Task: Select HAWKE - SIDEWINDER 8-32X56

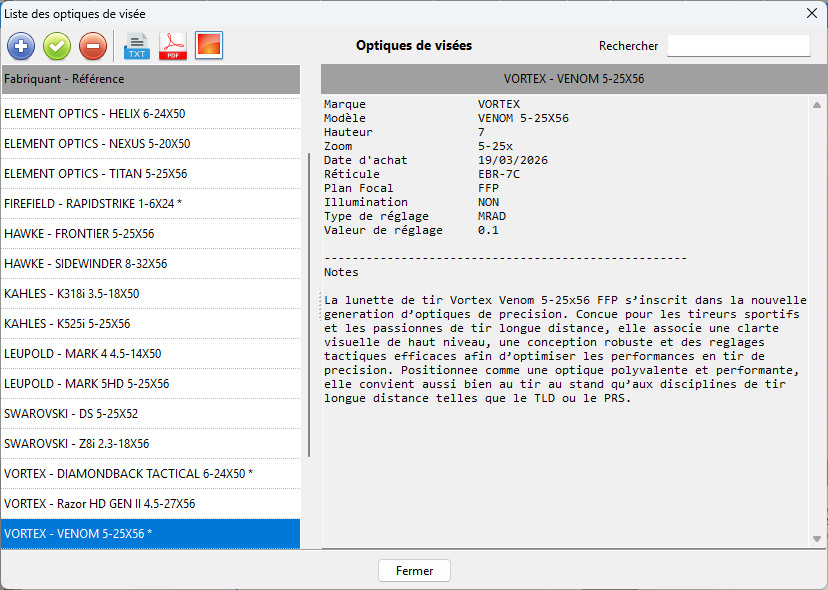Action: click(x=150, y=264)
